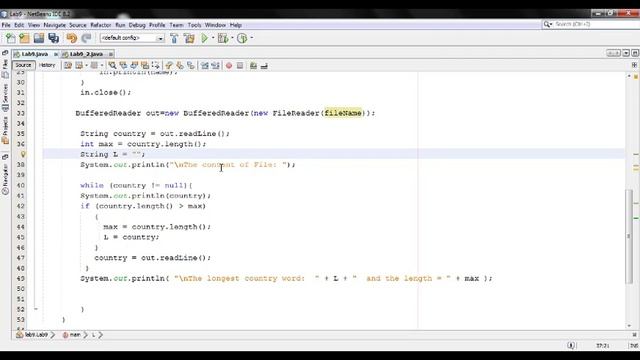The width and height of the screenshot is (640, 360).
Task: Select the Source view button
Action: click(x=23, y=65)
